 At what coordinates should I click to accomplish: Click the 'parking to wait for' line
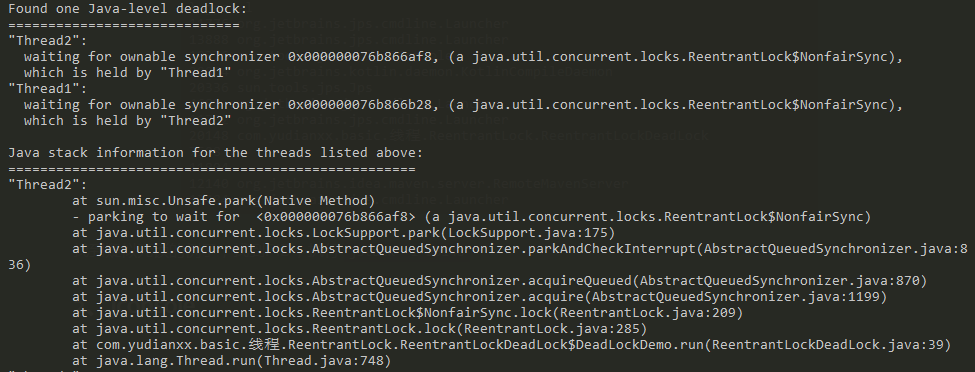[x=471, y=216]
